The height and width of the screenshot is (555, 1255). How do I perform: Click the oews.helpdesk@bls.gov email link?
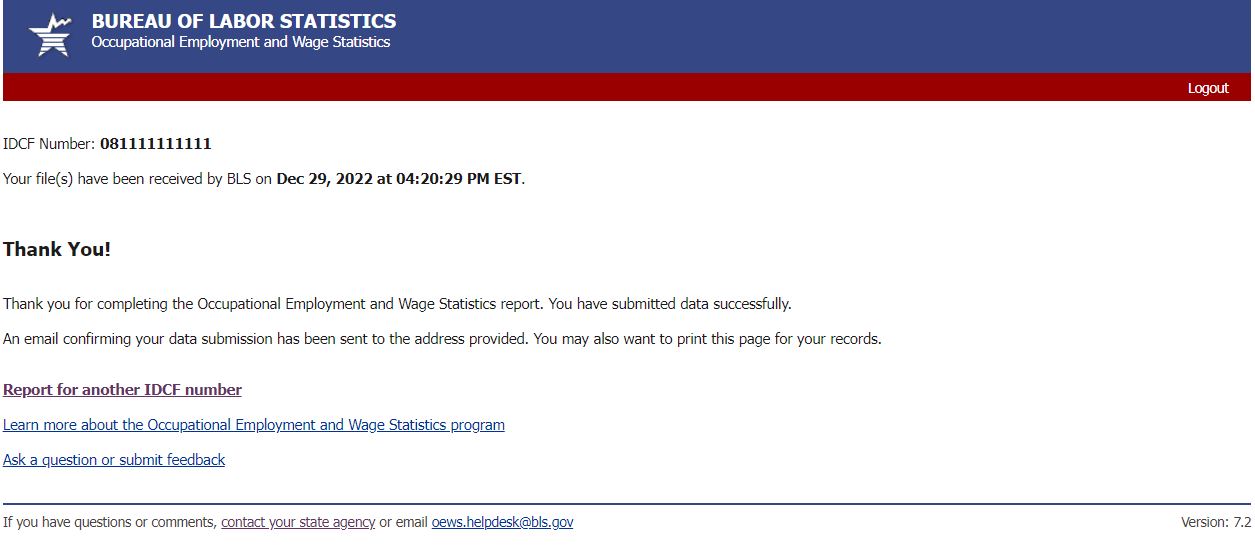pyautogui.click(x=502, y=522)
